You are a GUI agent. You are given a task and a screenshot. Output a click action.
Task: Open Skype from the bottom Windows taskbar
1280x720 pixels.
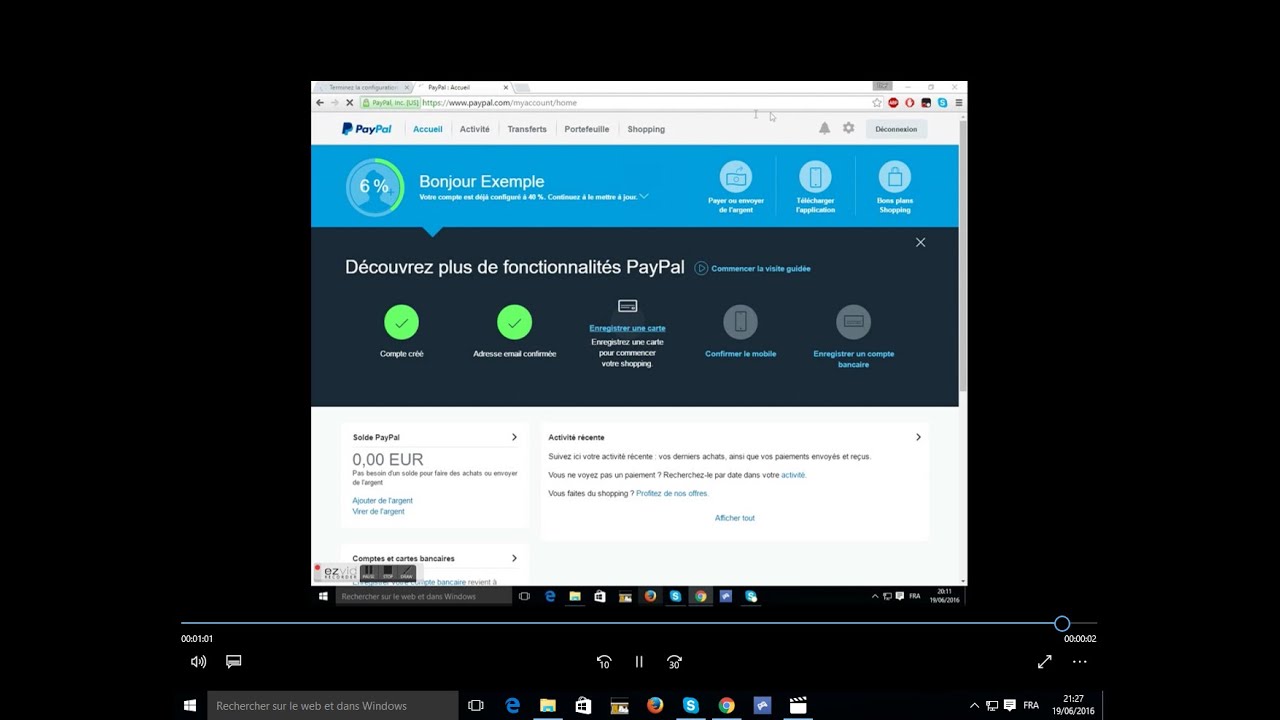[690, 705]
